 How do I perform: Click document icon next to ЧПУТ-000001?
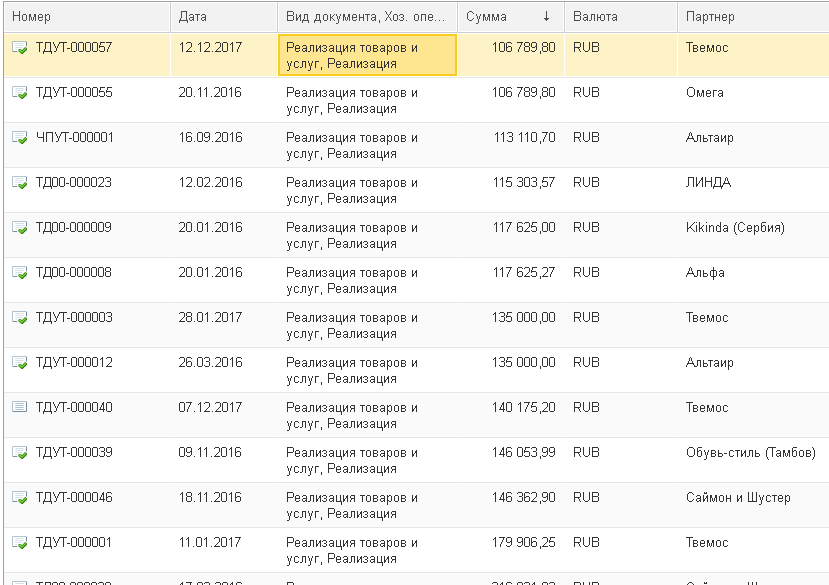[x=19, y=138]
